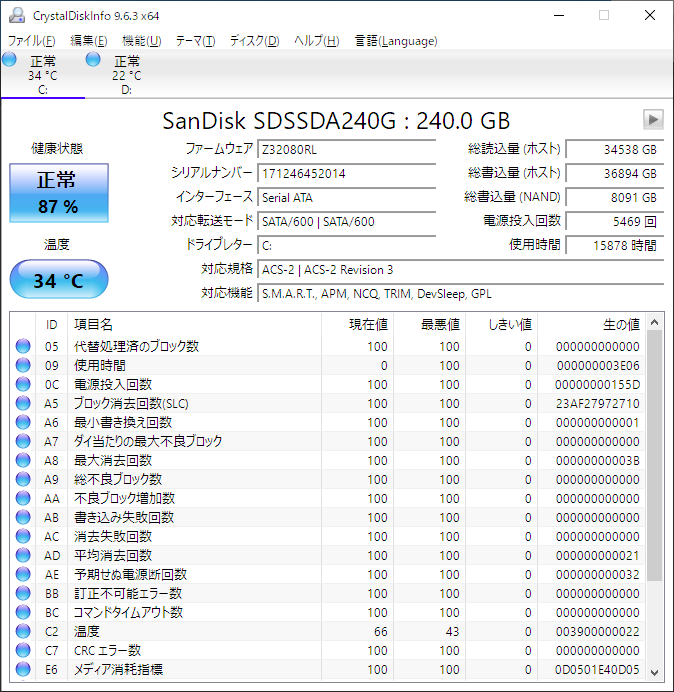Click the power-on hours value 15878 時間
This screenshot has height=692, width=674.
614,245
